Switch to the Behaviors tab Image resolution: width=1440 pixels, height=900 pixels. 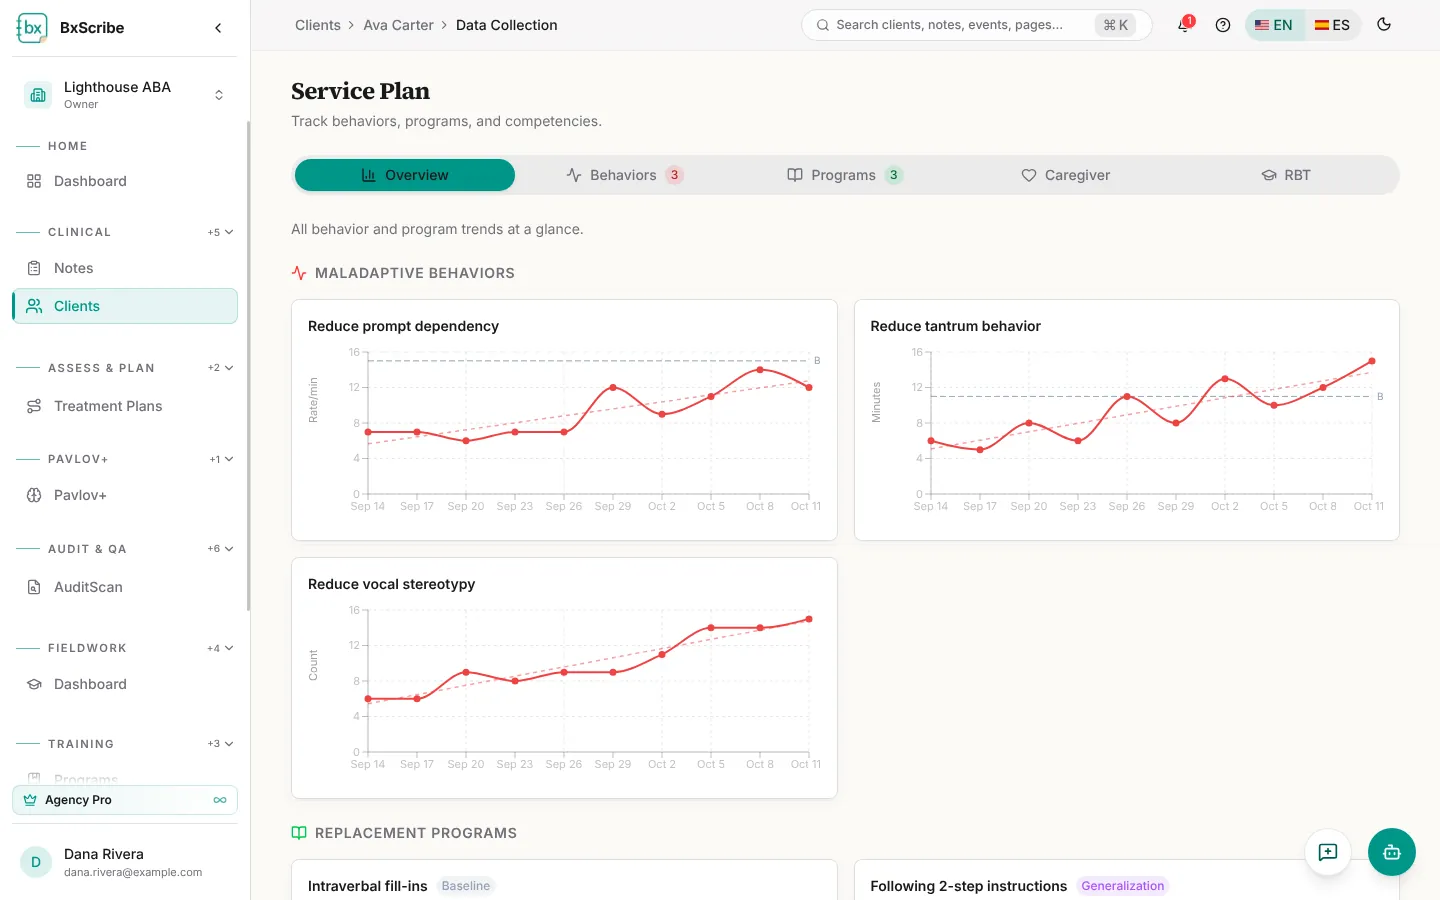click(x=625, y=175)
